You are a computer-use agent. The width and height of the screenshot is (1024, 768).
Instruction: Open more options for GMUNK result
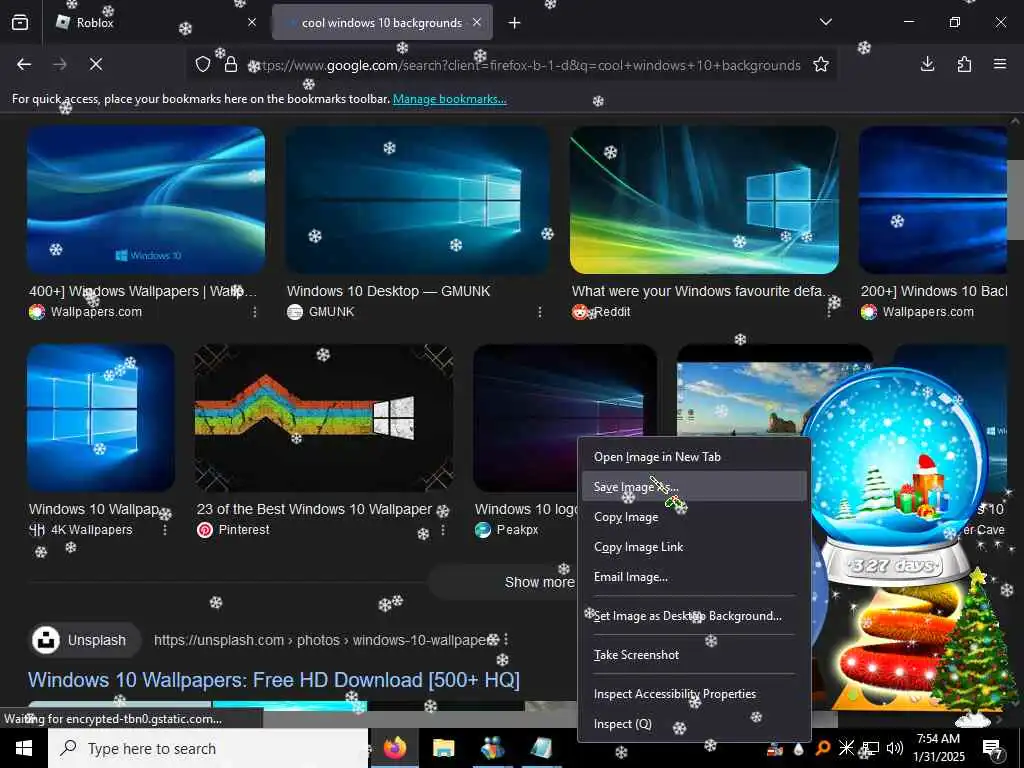539,312
